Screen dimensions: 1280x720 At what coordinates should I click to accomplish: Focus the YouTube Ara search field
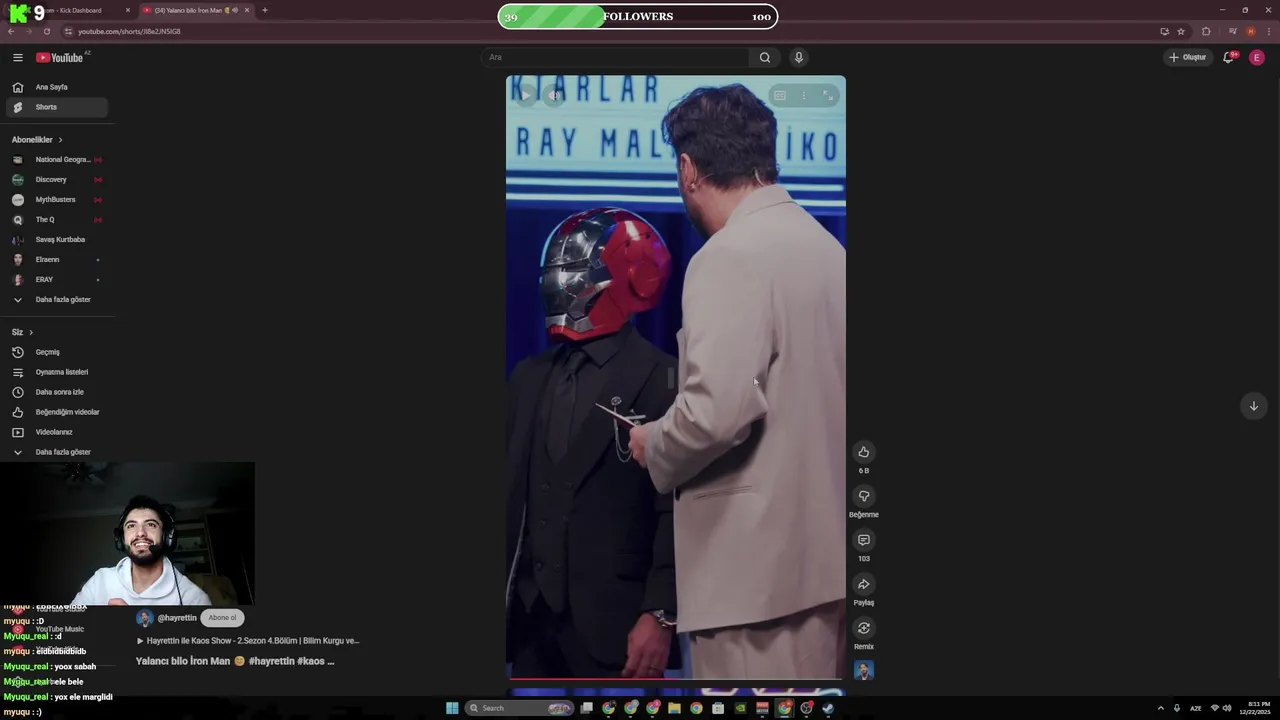point(615,57)
